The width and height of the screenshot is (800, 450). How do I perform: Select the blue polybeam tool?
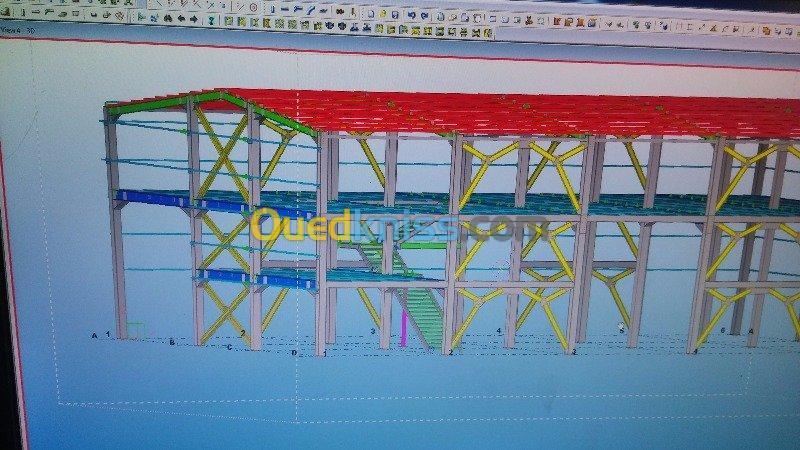(297, 9)
